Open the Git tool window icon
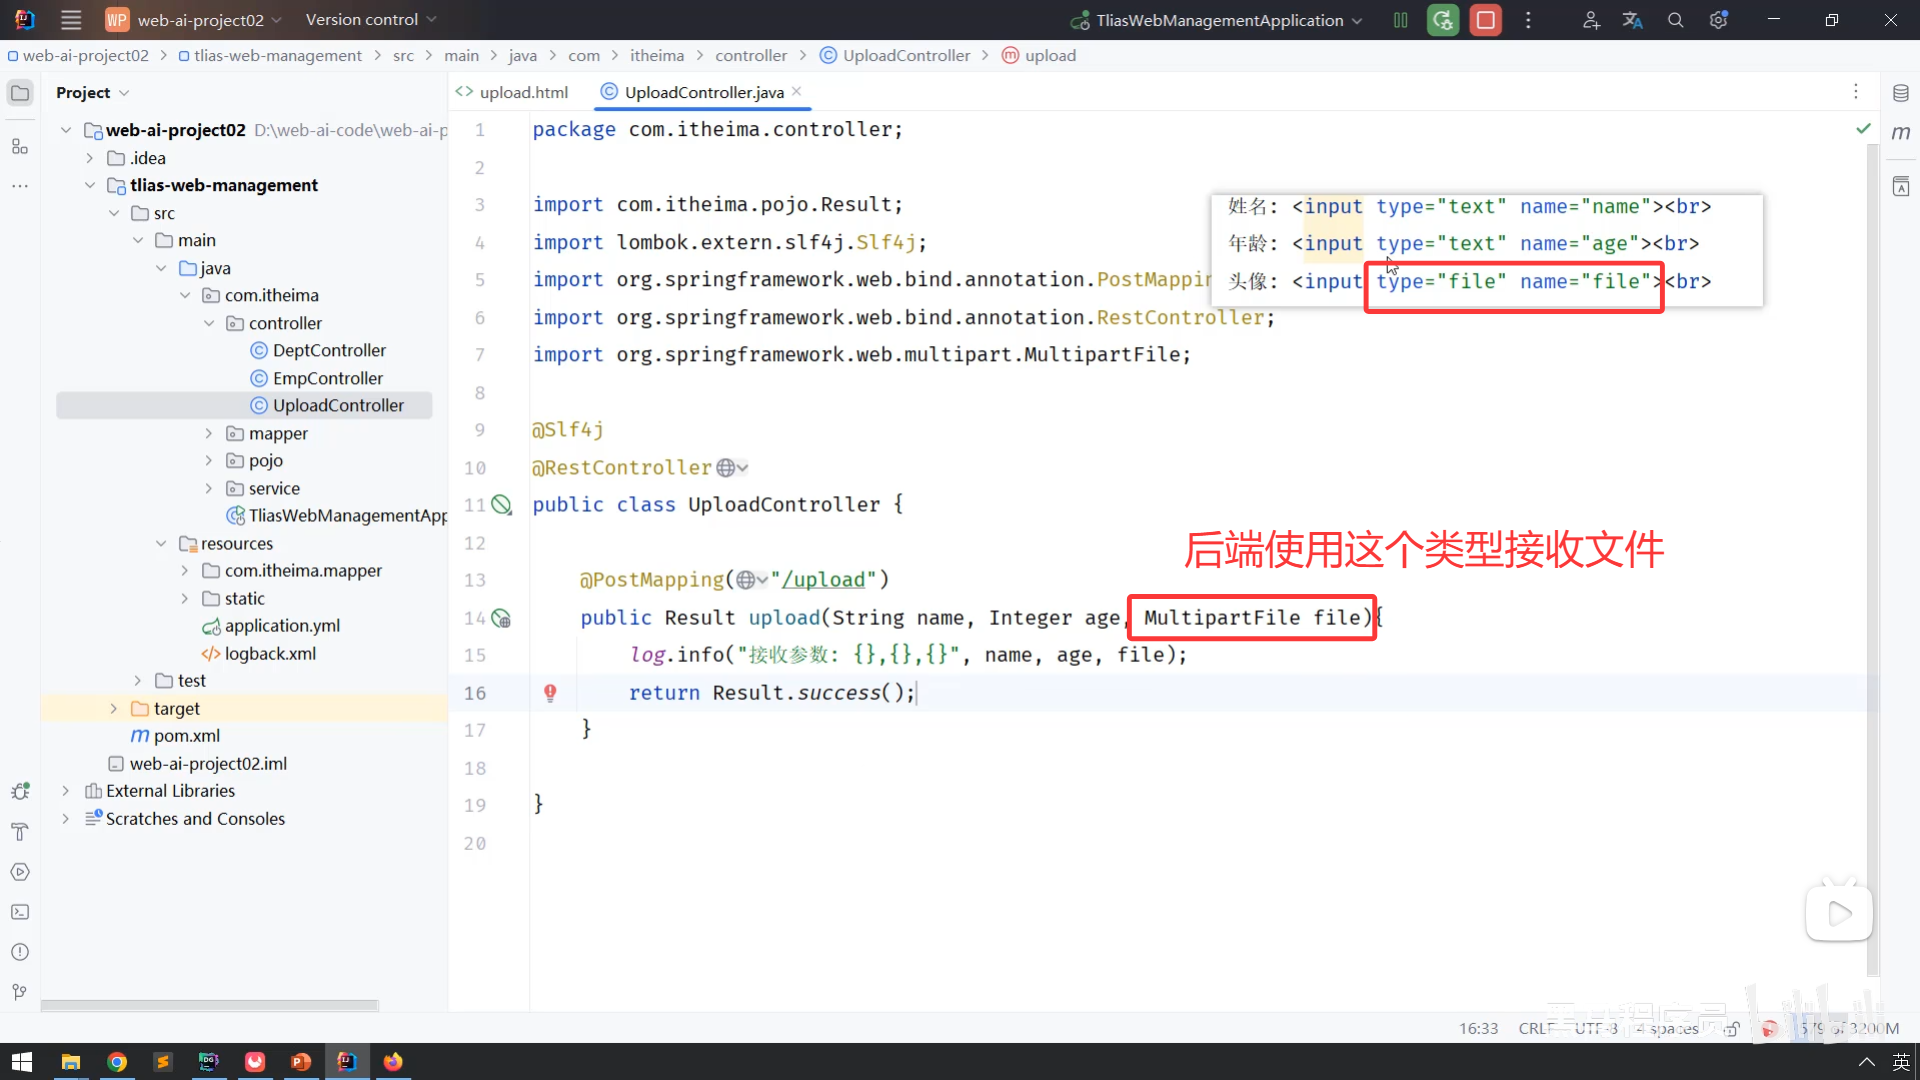Screen dimensions: 1920x1080 tap(20, 992)
